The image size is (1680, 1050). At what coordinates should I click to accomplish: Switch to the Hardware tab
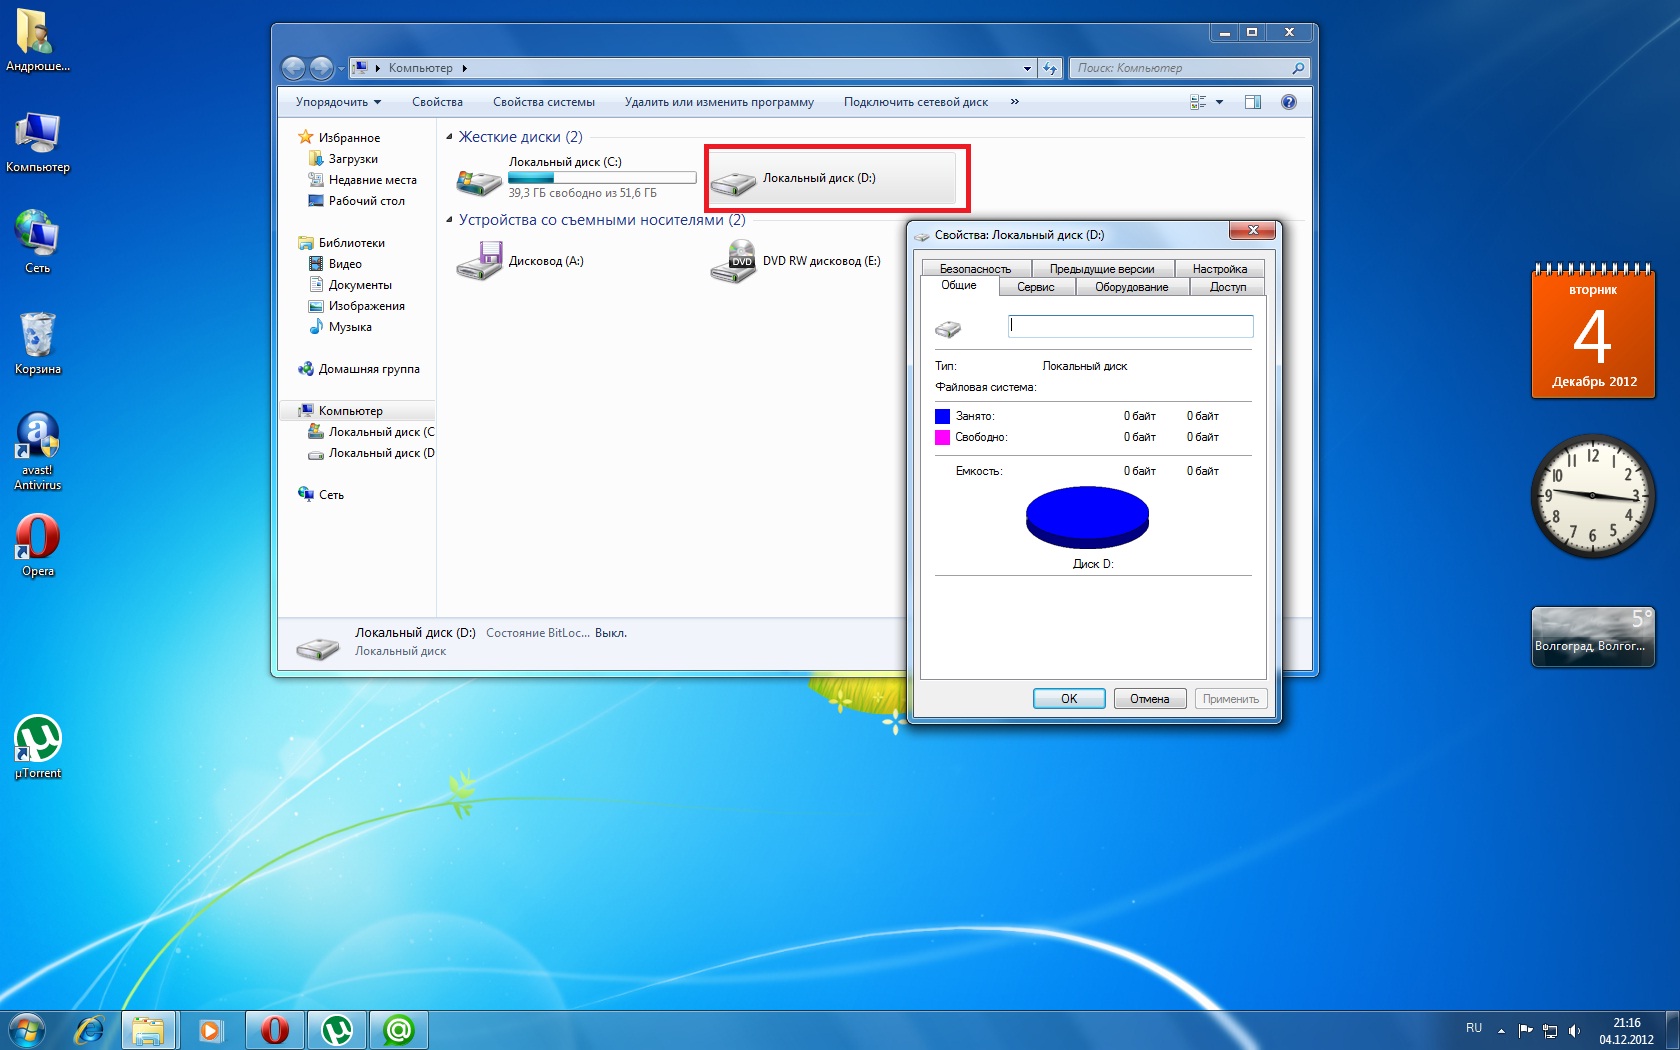[1131, 287]
